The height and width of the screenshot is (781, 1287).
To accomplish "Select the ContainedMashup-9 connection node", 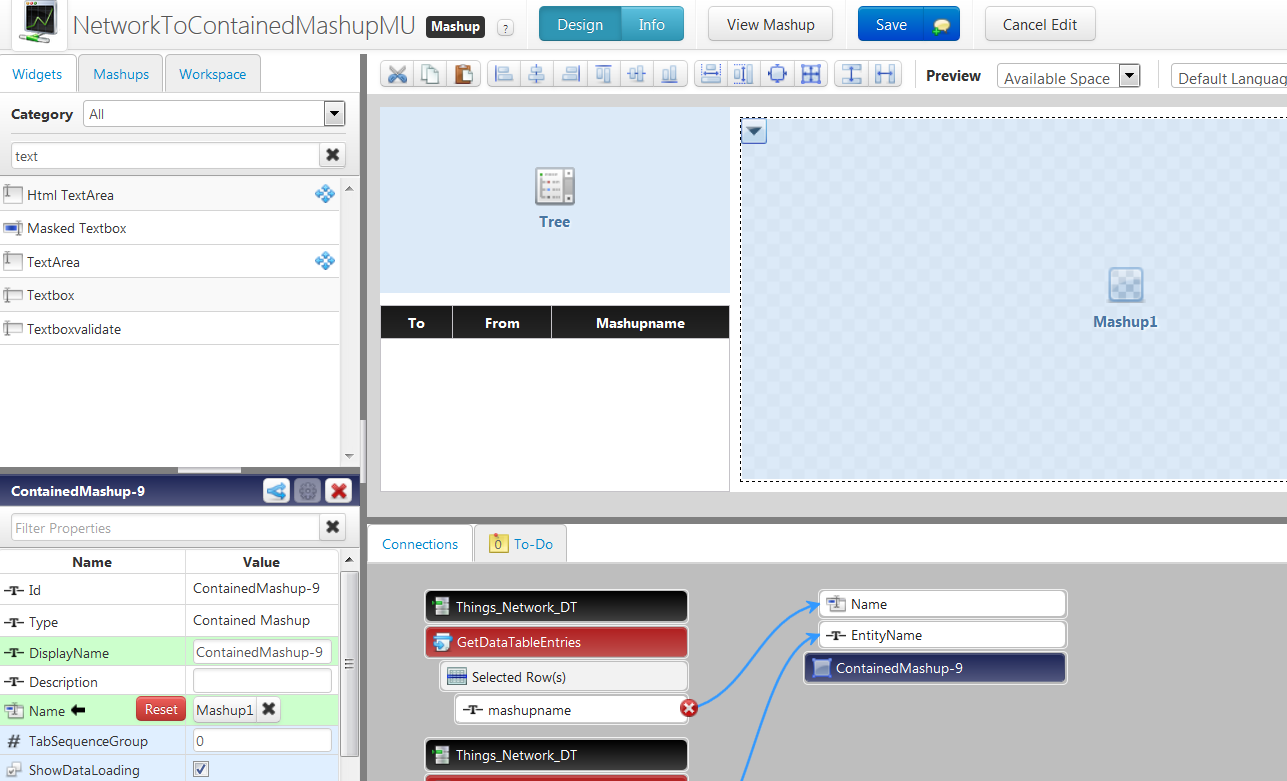I will (935, 668).
